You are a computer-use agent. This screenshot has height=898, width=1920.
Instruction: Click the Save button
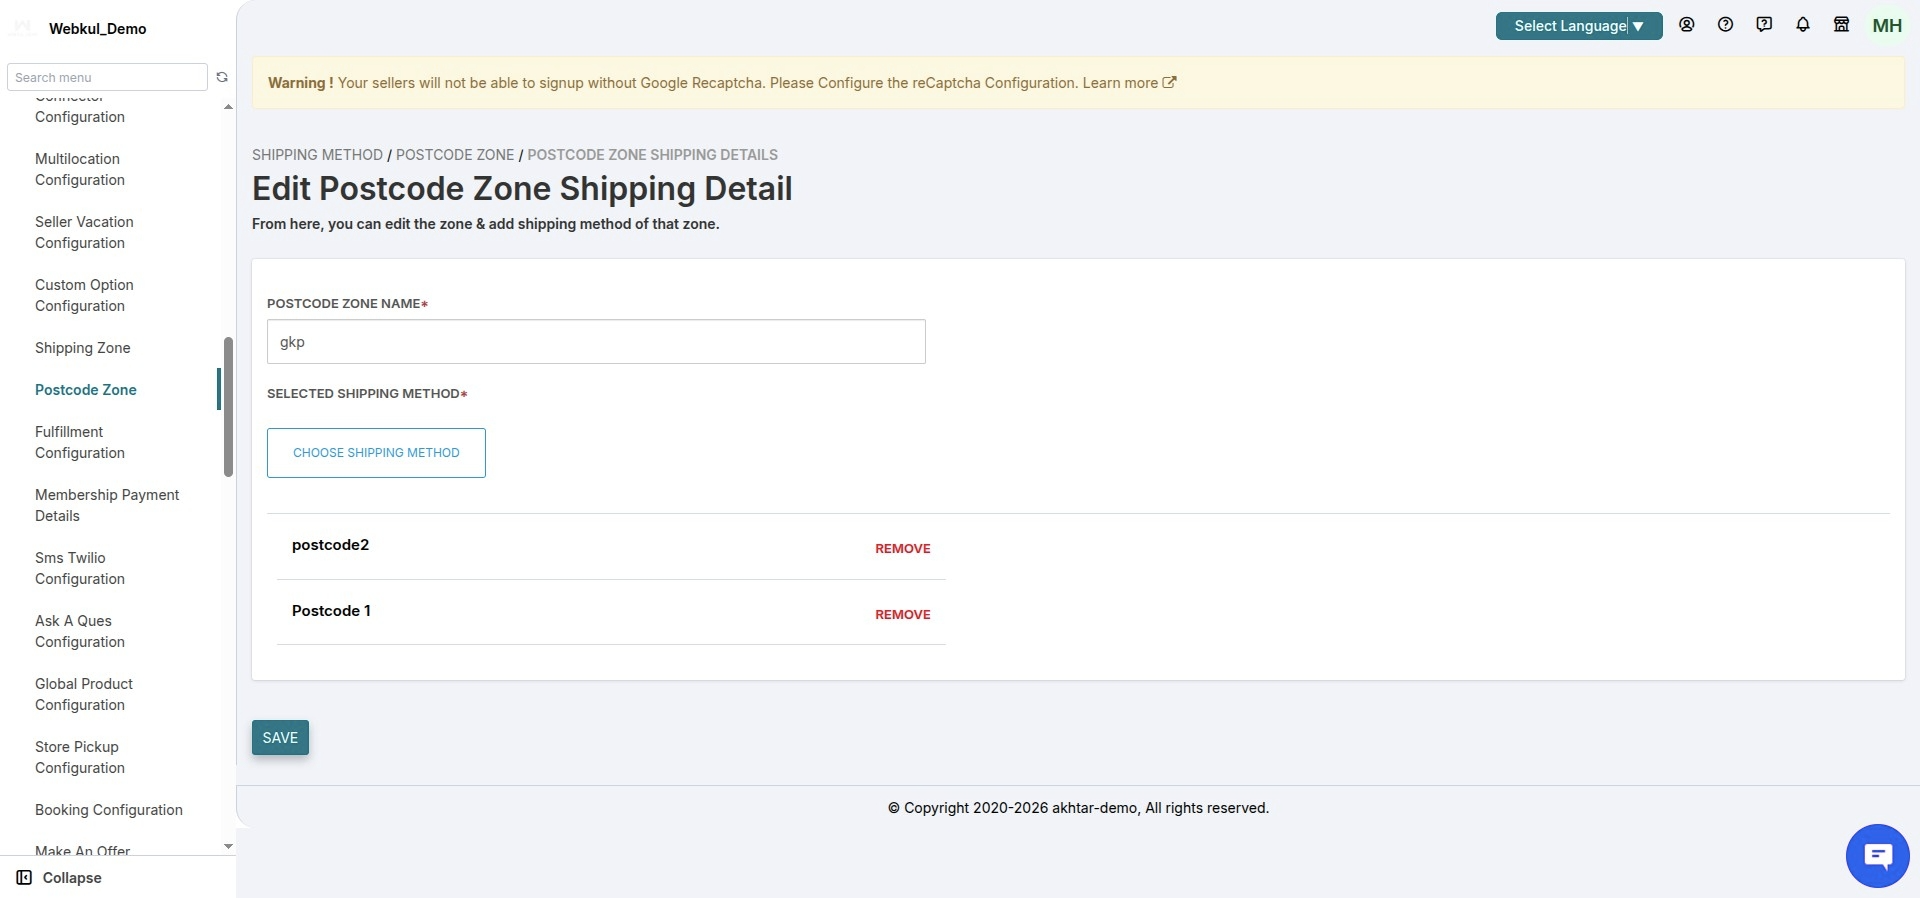280,738
